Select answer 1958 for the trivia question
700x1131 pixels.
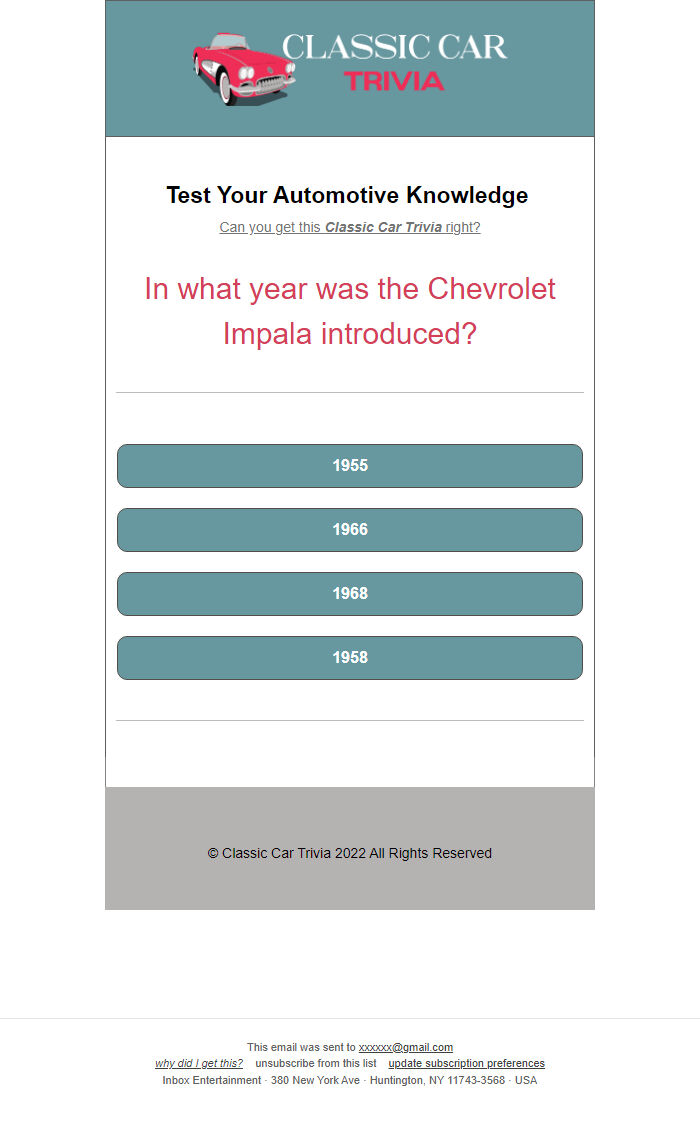(x=349, y=657)
